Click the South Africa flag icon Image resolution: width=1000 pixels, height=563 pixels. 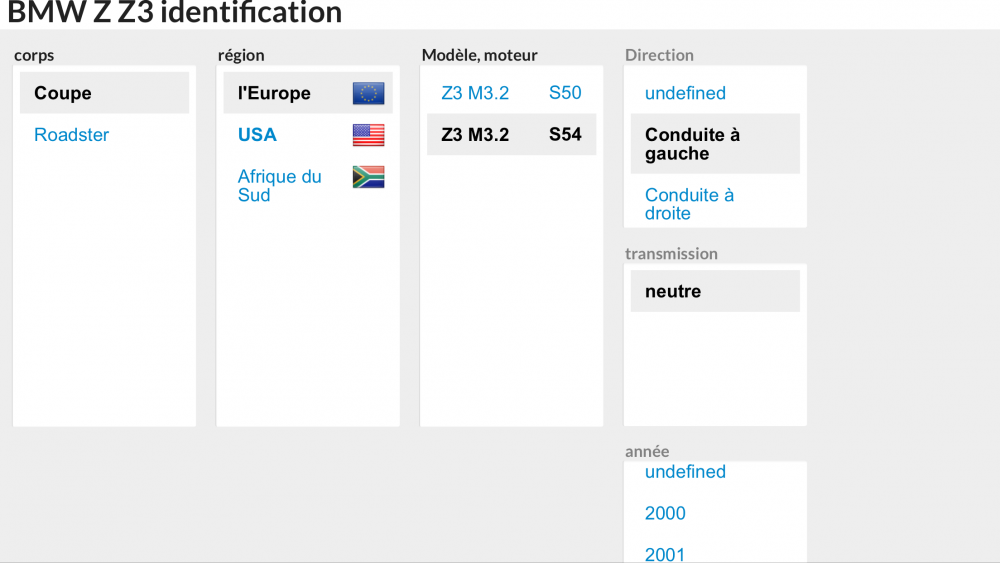pyautogui.click(x=369, y=177)
